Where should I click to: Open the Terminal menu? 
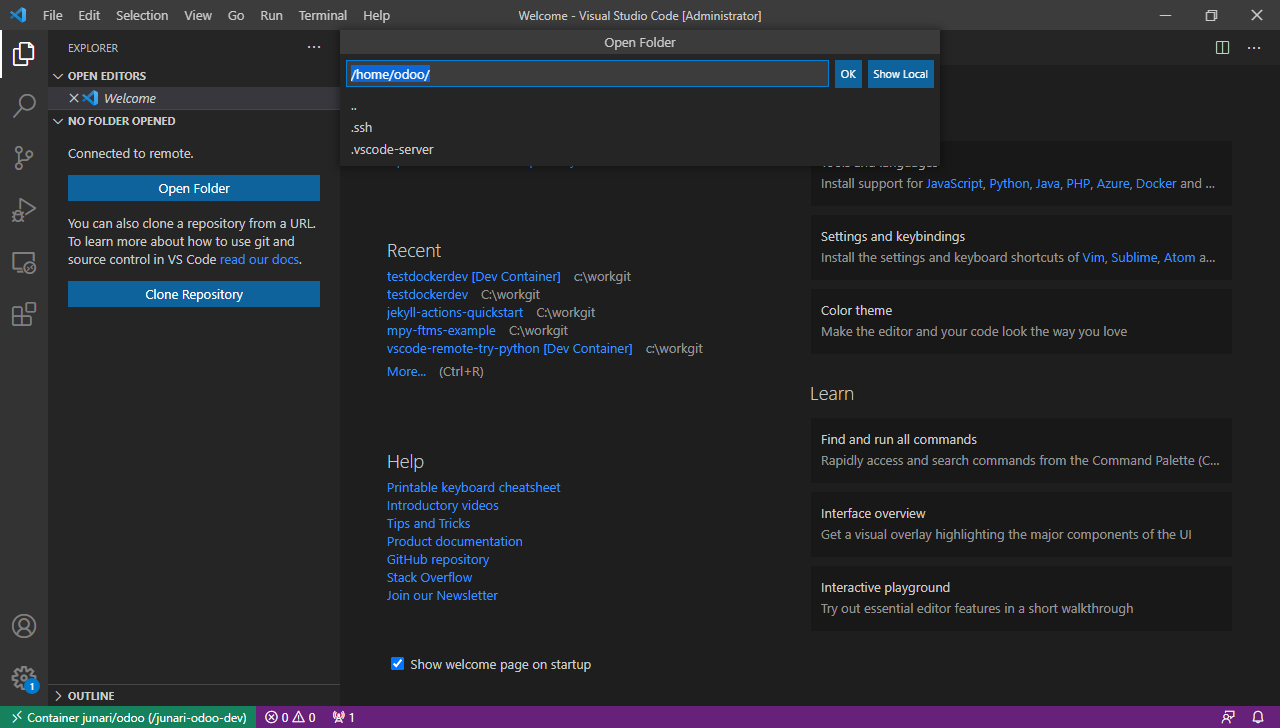323,15
